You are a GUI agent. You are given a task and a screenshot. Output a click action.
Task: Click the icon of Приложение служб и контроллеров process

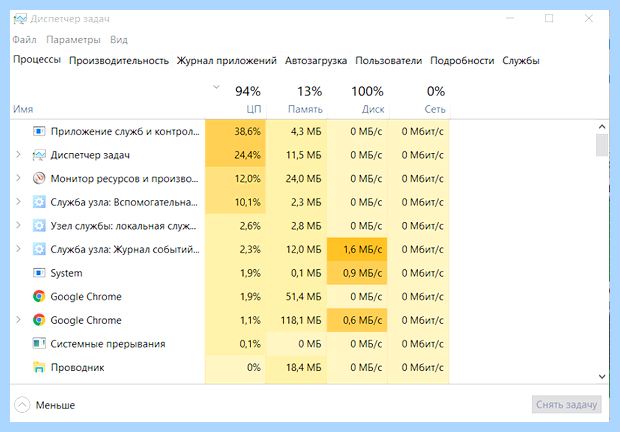tap(39, 131)
